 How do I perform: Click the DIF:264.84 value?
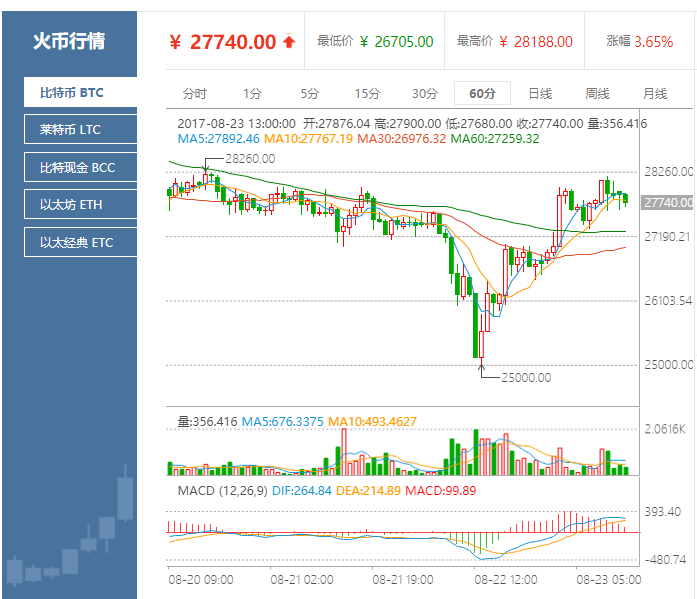(302, 491)
